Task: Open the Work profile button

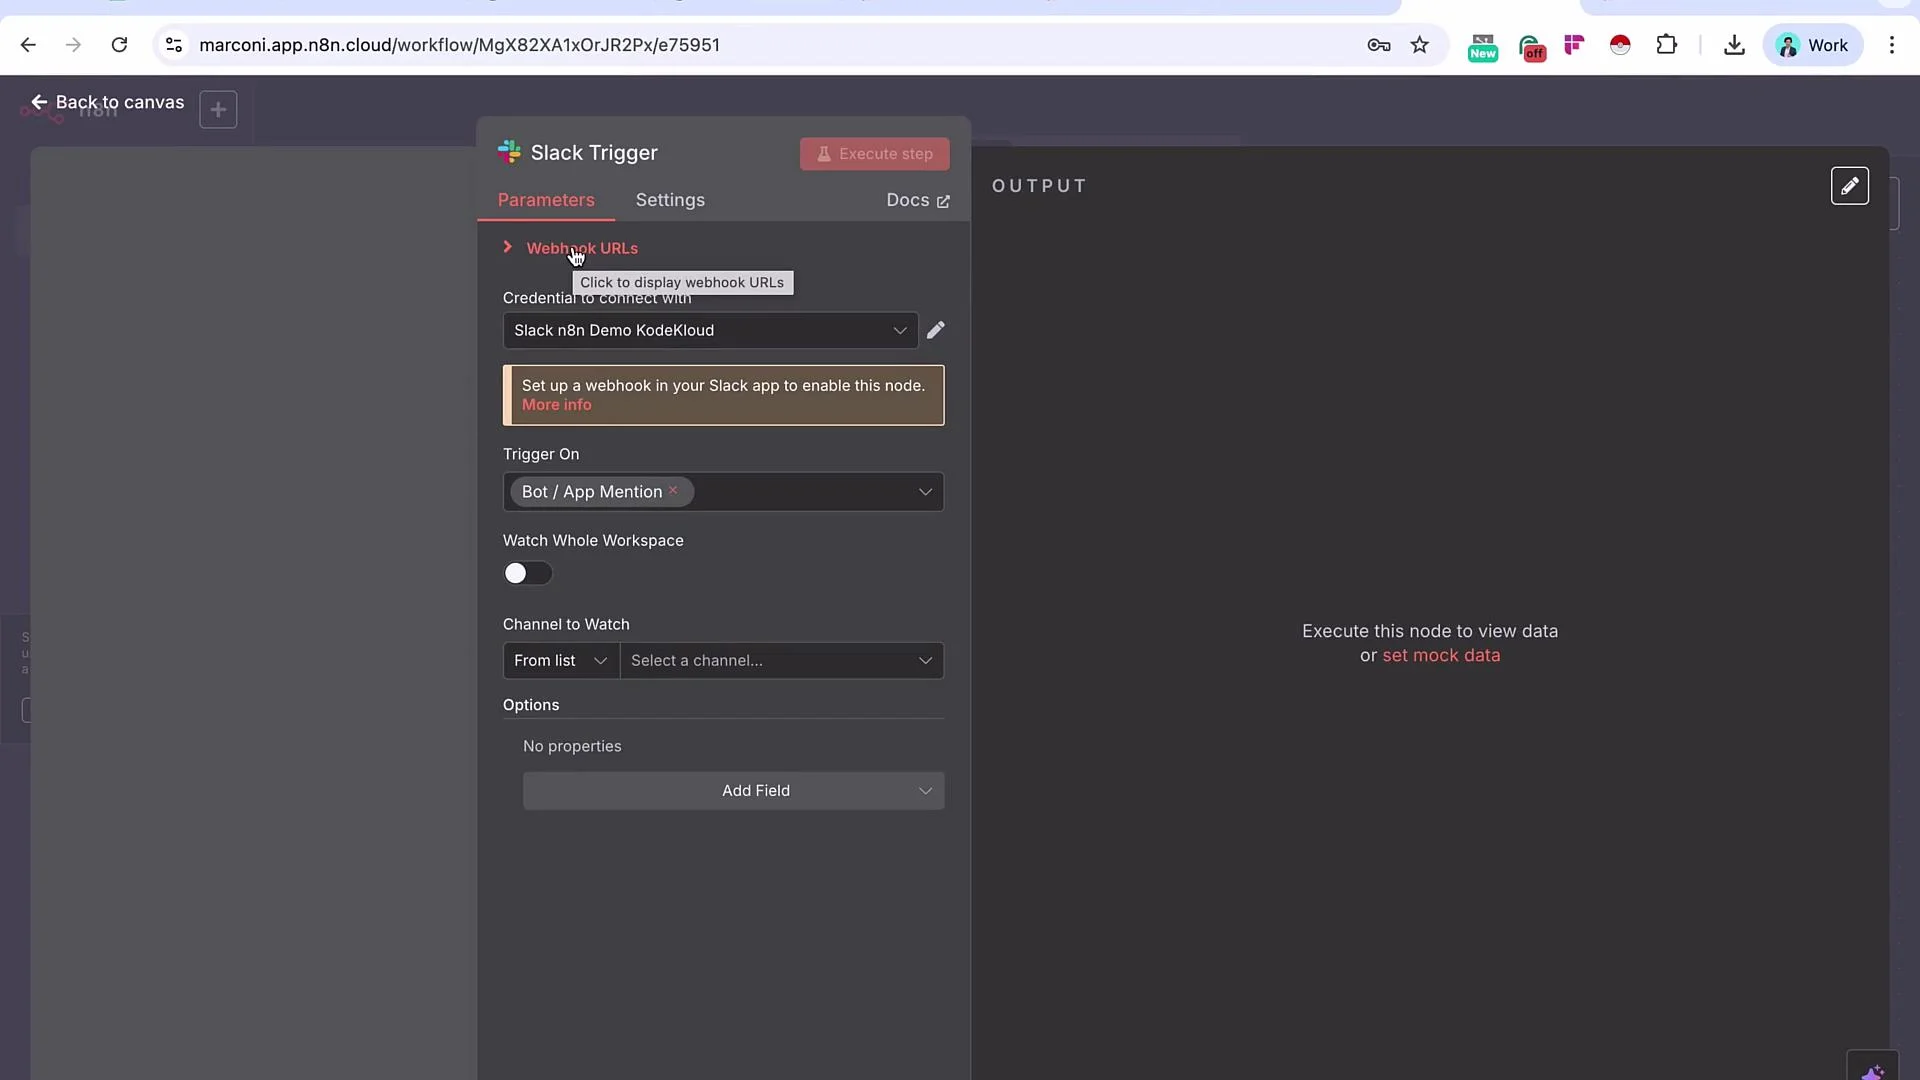Action: [1812, 45]
